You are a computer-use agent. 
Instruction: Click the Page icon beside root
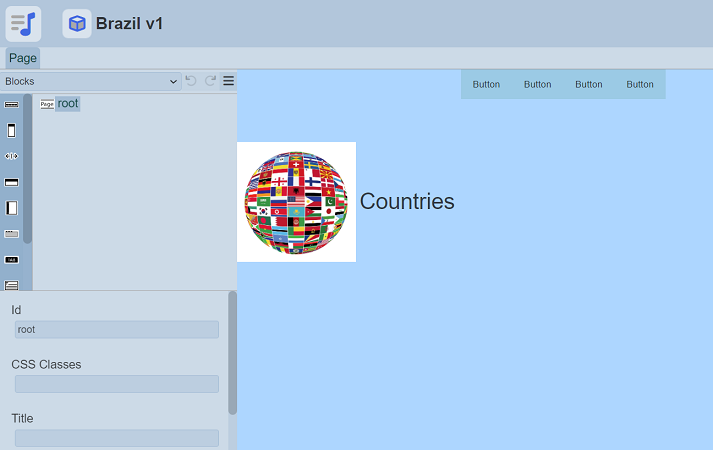(x=47, y=104)
